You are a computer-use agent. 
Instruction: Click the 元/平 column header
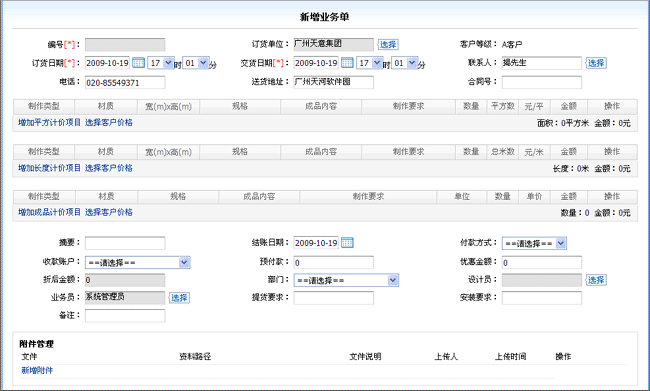coord(534,107)
